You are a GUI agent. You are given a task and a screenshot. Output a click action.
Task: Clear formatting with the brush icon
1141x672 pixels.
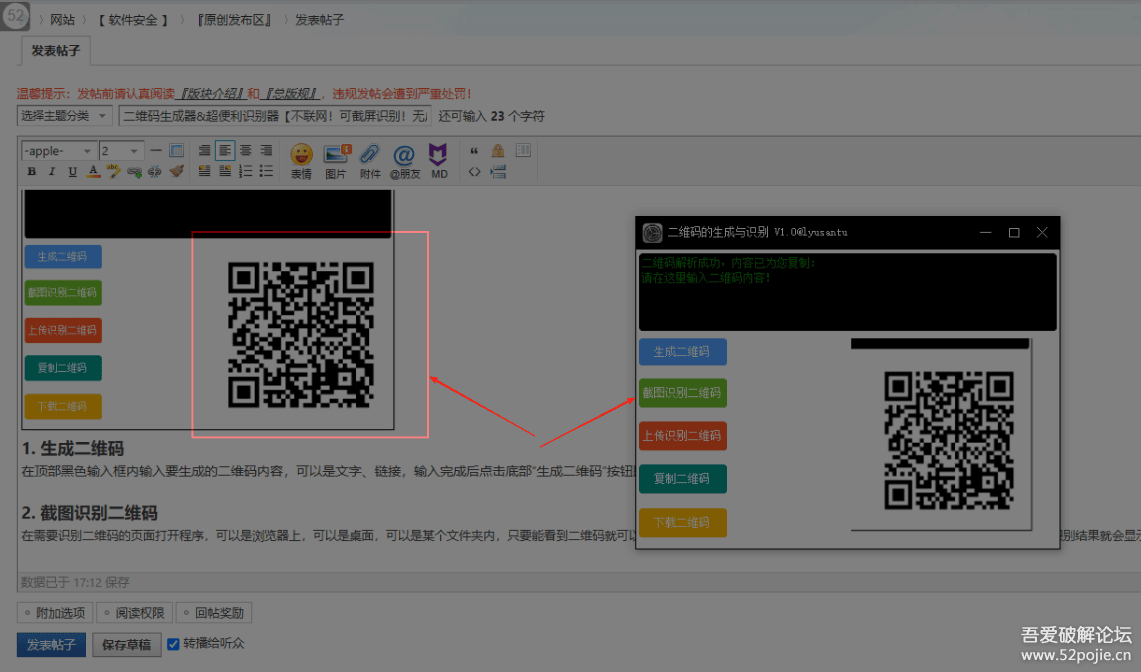[x=175, y=172]
